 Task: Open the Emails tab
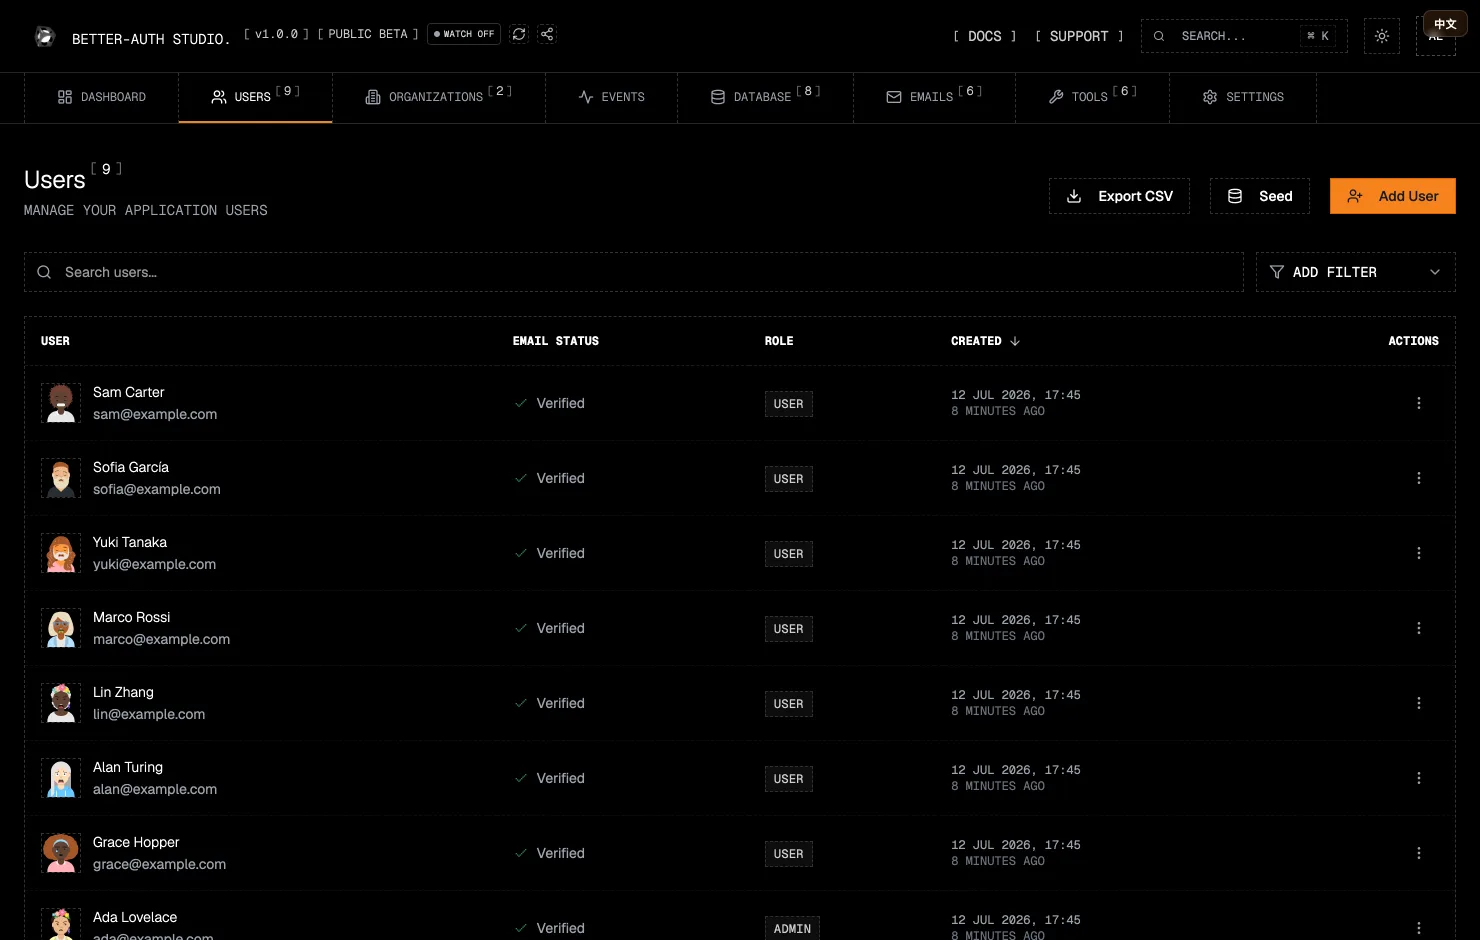click(x=934, y=97)
